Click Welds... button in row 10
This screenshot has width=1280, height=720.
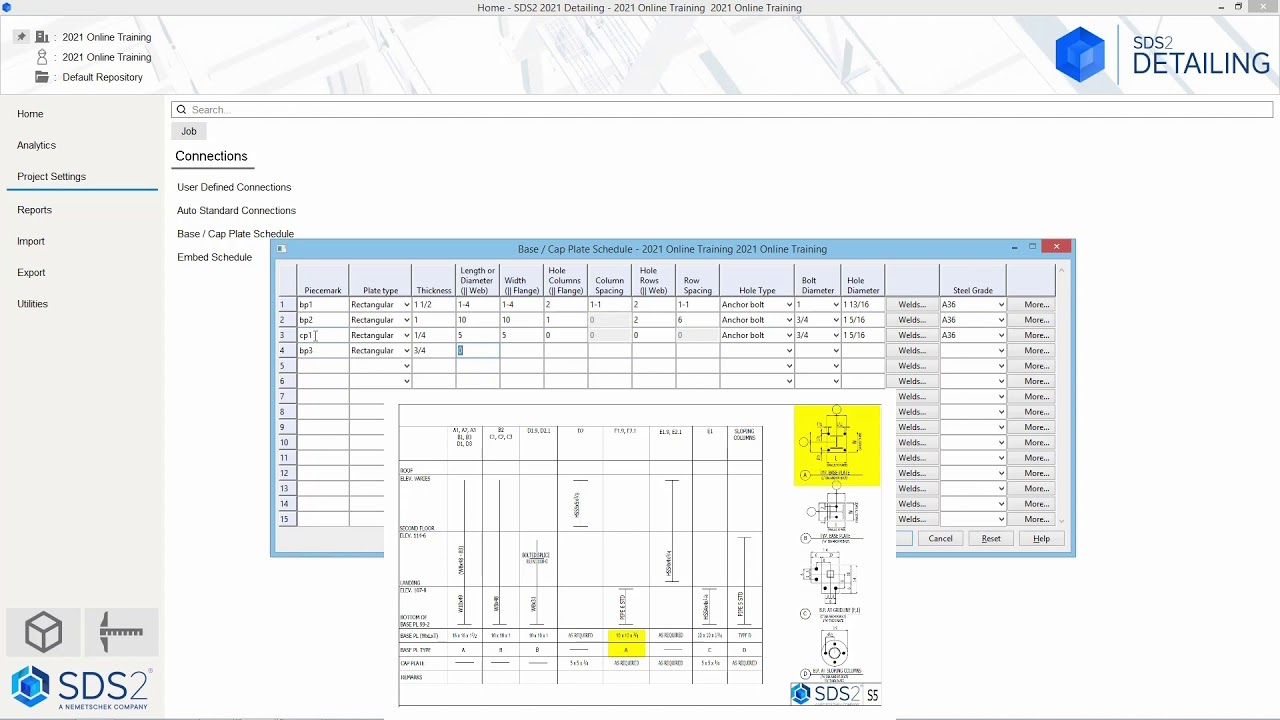pos(912,442)
